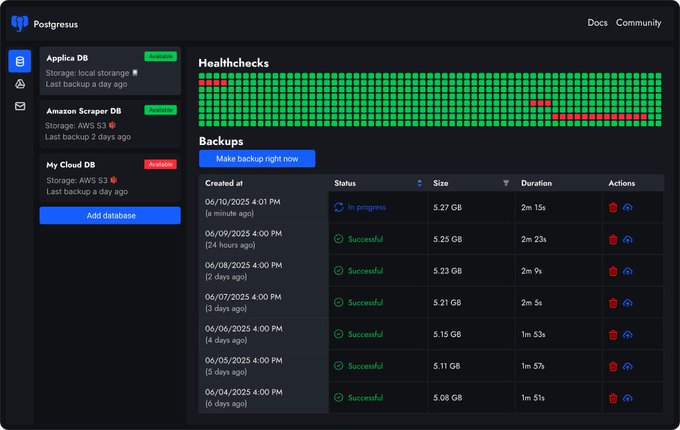680x430 pixels.
Task: Open the notifiers envelope icon in sidebar
Action: pos(20,106)
